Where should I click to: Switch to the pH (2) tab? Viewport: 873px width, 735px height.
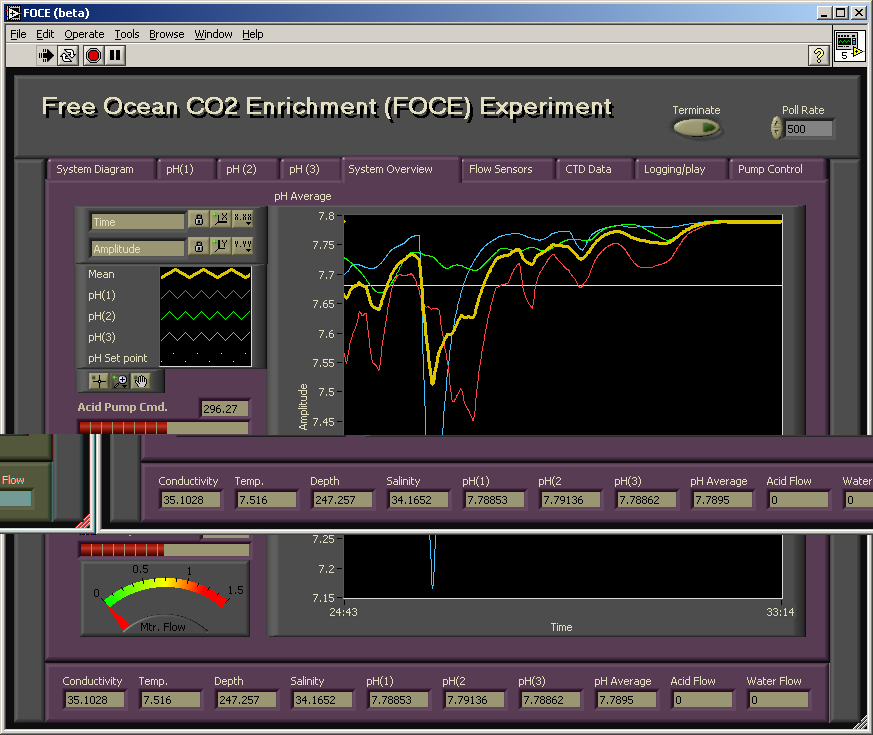coord(247,169)
